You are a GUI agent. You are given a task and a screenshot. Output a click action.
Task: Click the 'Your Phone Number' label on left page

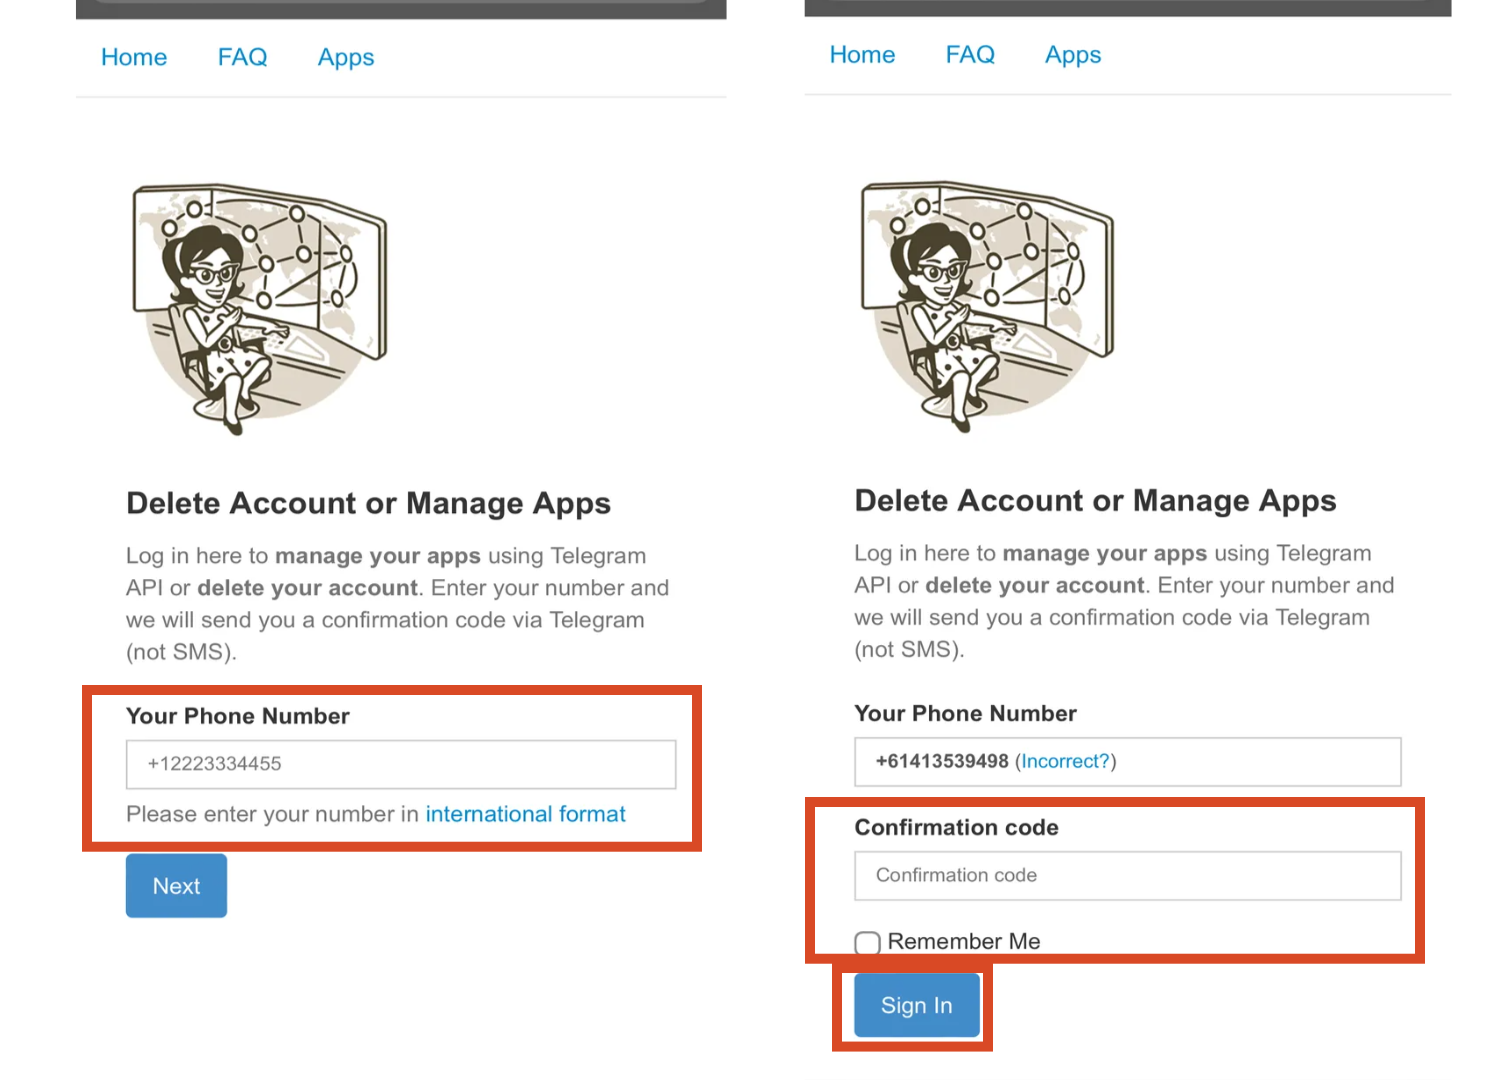(x=238, y=716)
